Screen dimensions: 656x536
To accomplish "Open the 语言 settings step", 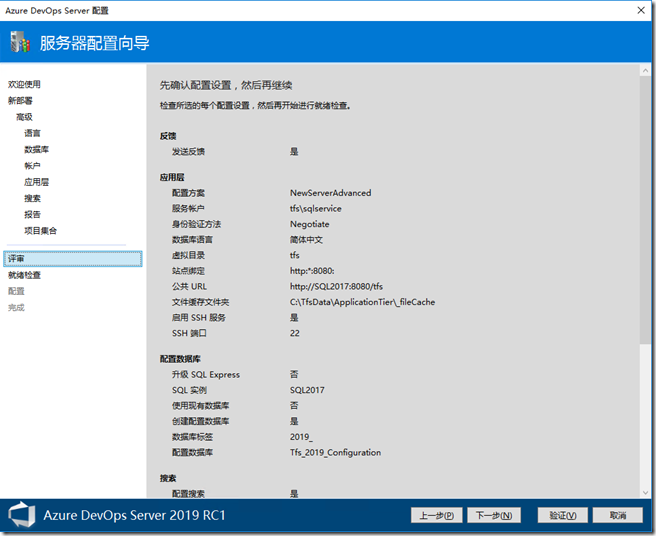I will 32,133.
